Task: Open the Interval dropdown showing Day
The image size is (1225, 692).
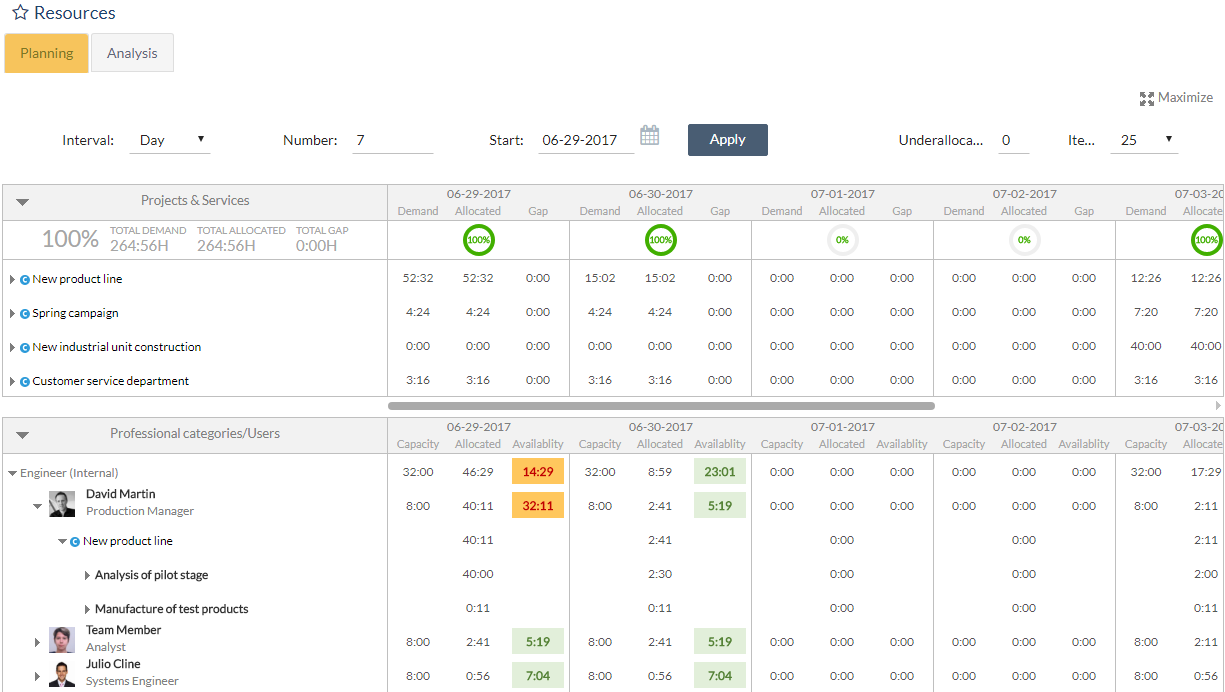Action: (x=170, y=140)
